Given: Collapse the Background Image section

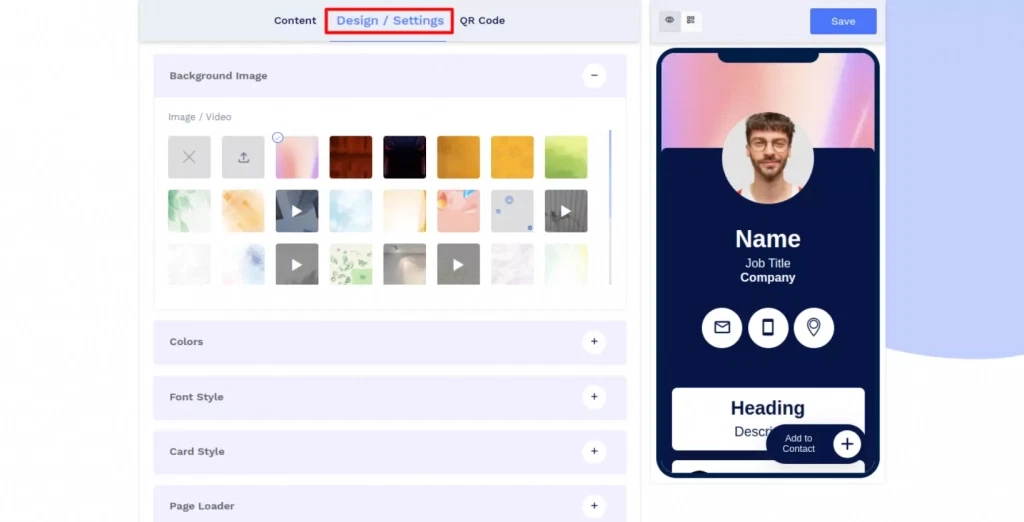Looking at the screenshot, I should 594,75.
